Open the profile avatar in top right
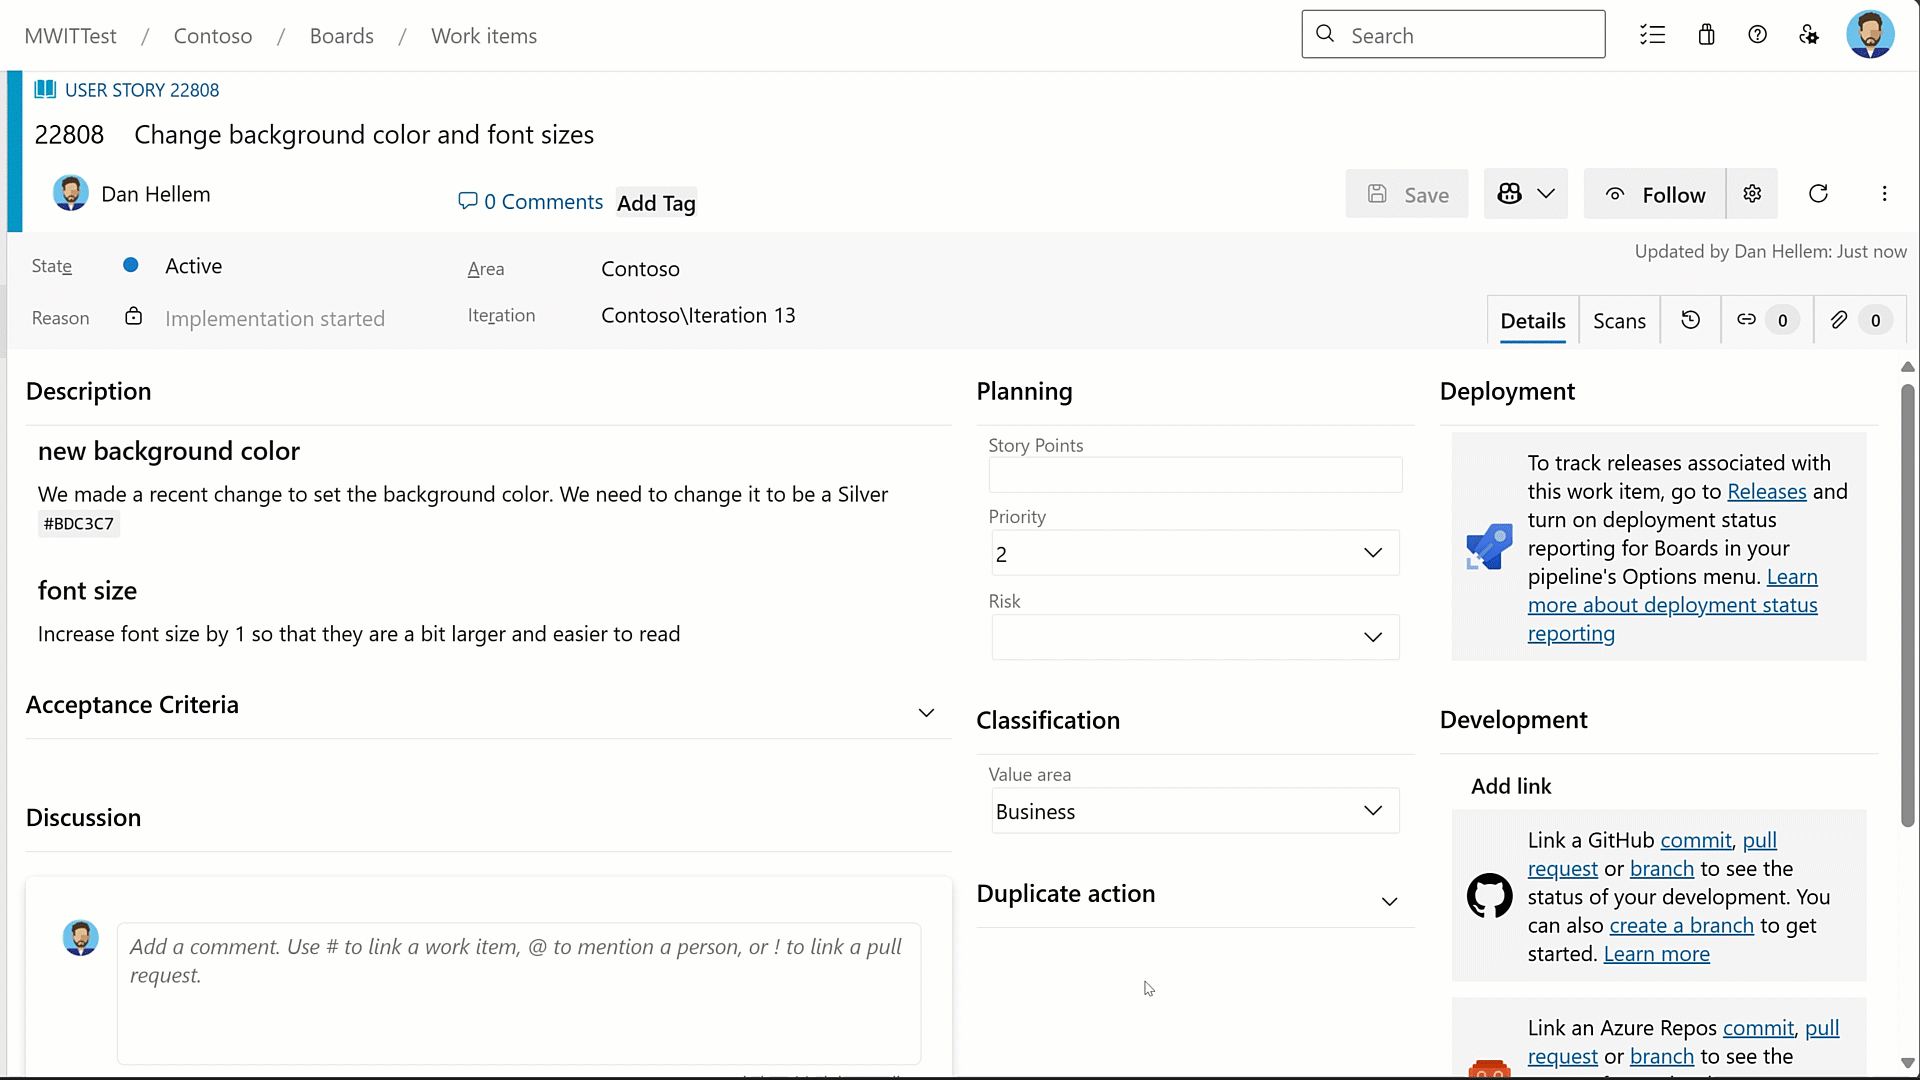 point(1870,35)
